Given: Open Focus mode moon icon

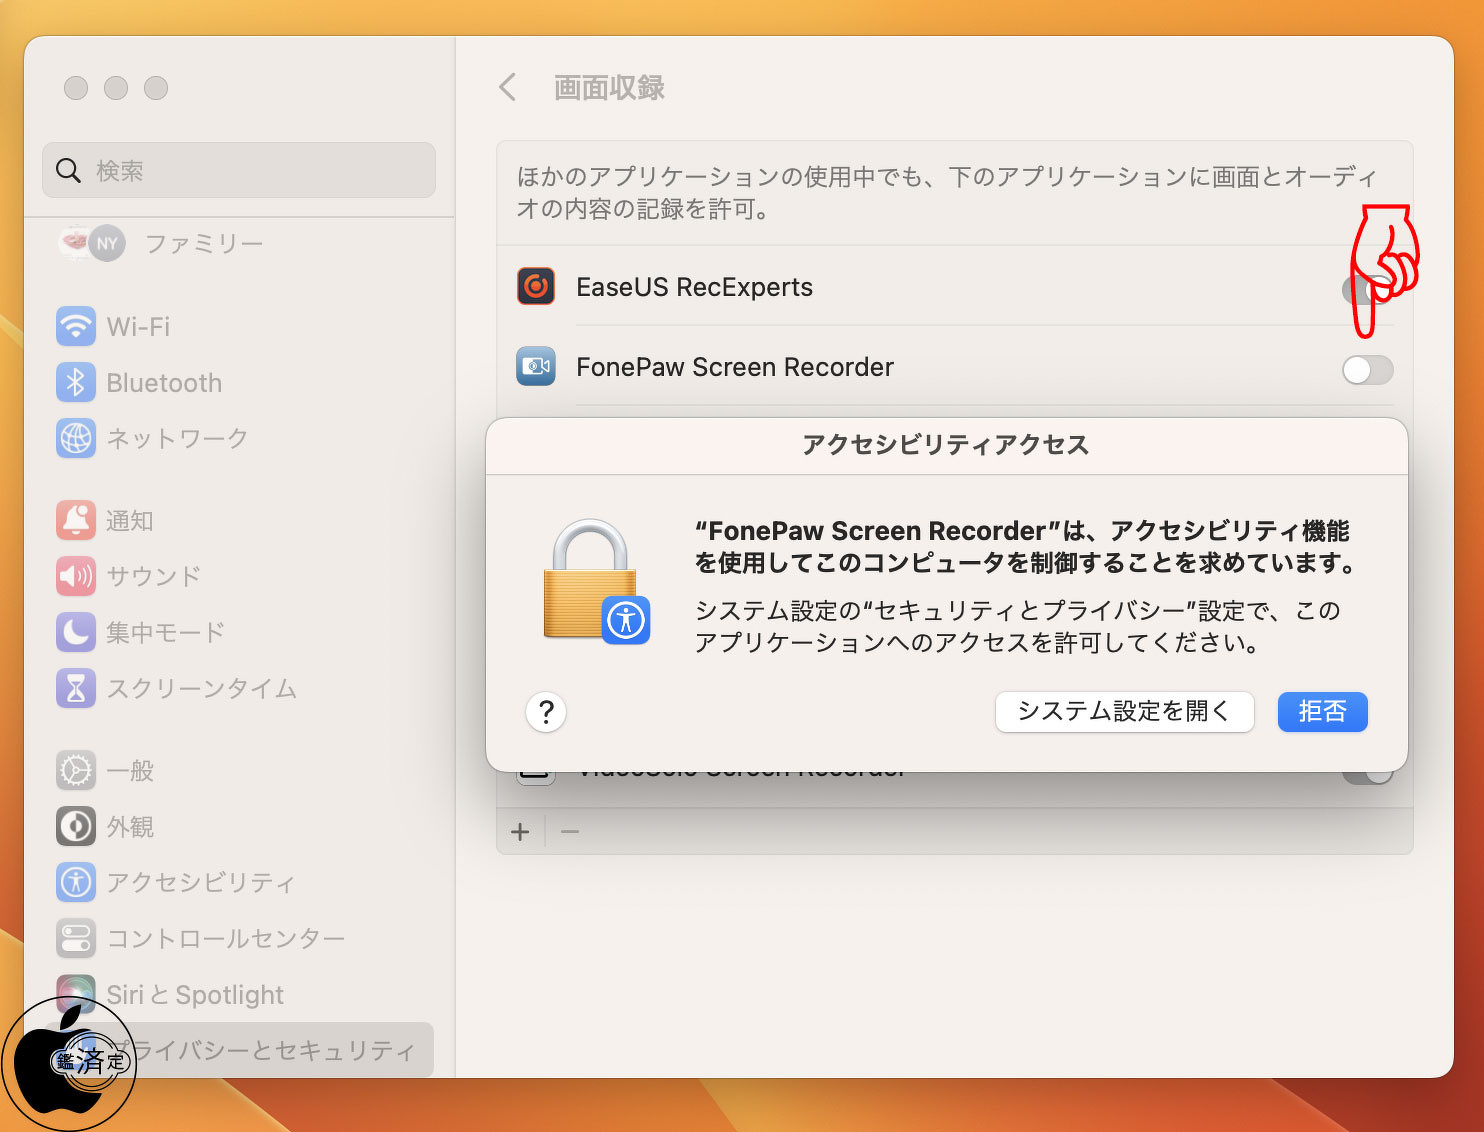Looking at the screenshot, I should pos(76,632).
